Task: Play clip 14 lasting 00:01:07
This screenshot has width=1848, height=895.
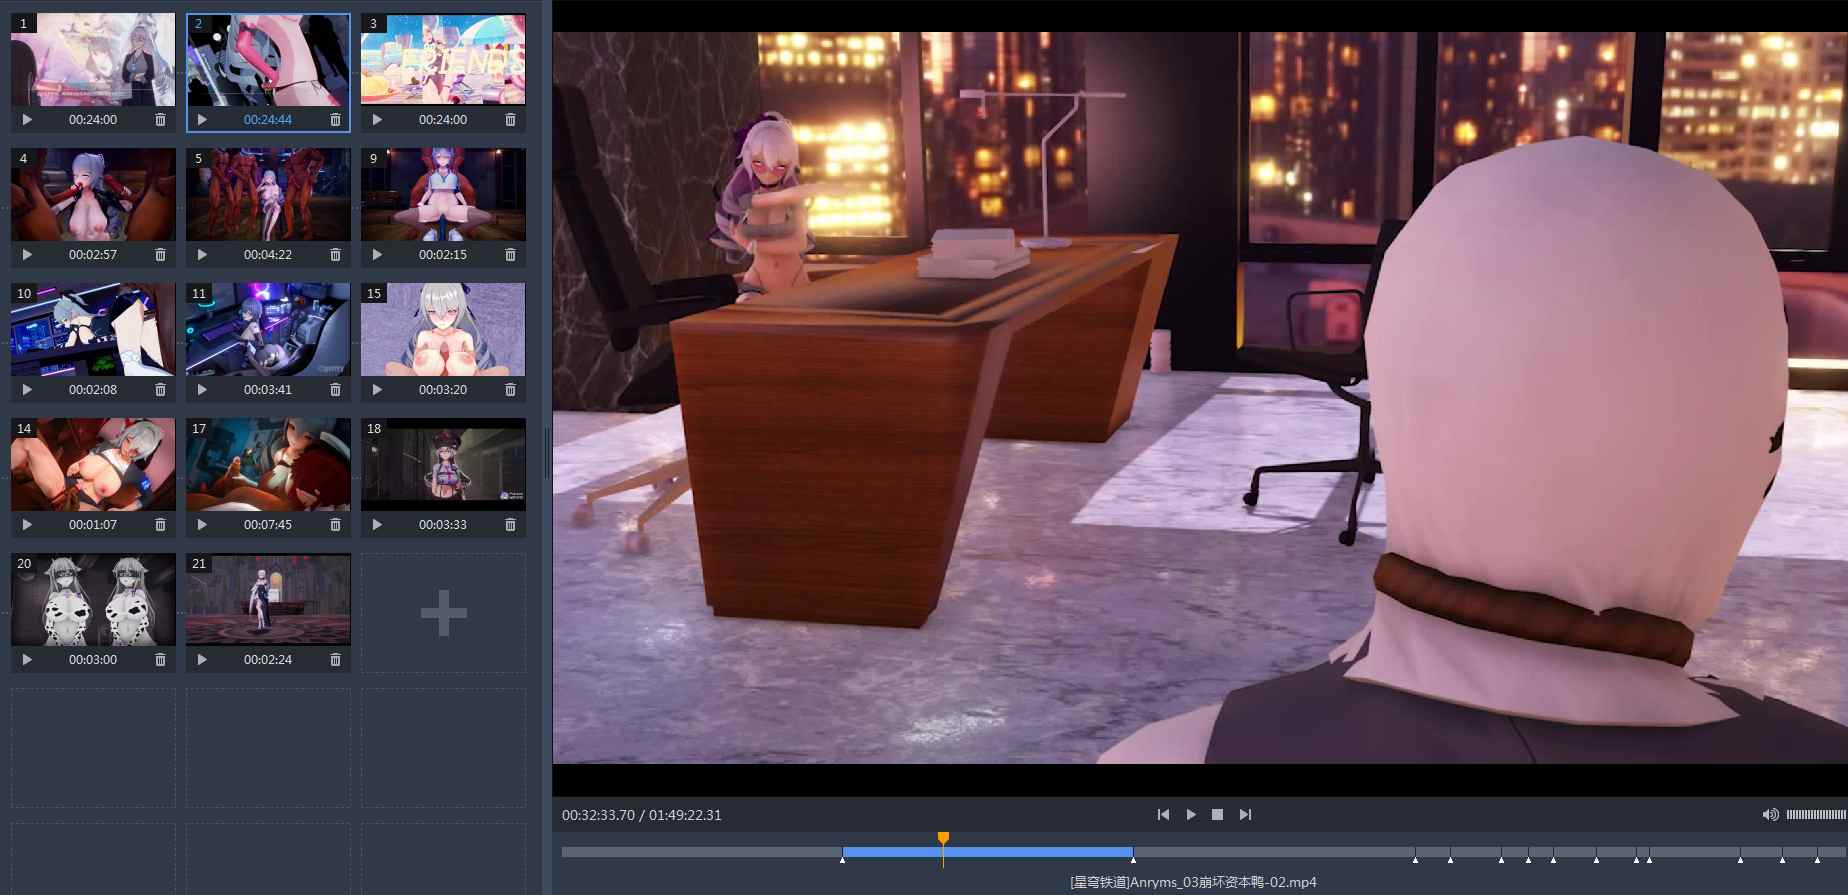Action: coord(27,525)
